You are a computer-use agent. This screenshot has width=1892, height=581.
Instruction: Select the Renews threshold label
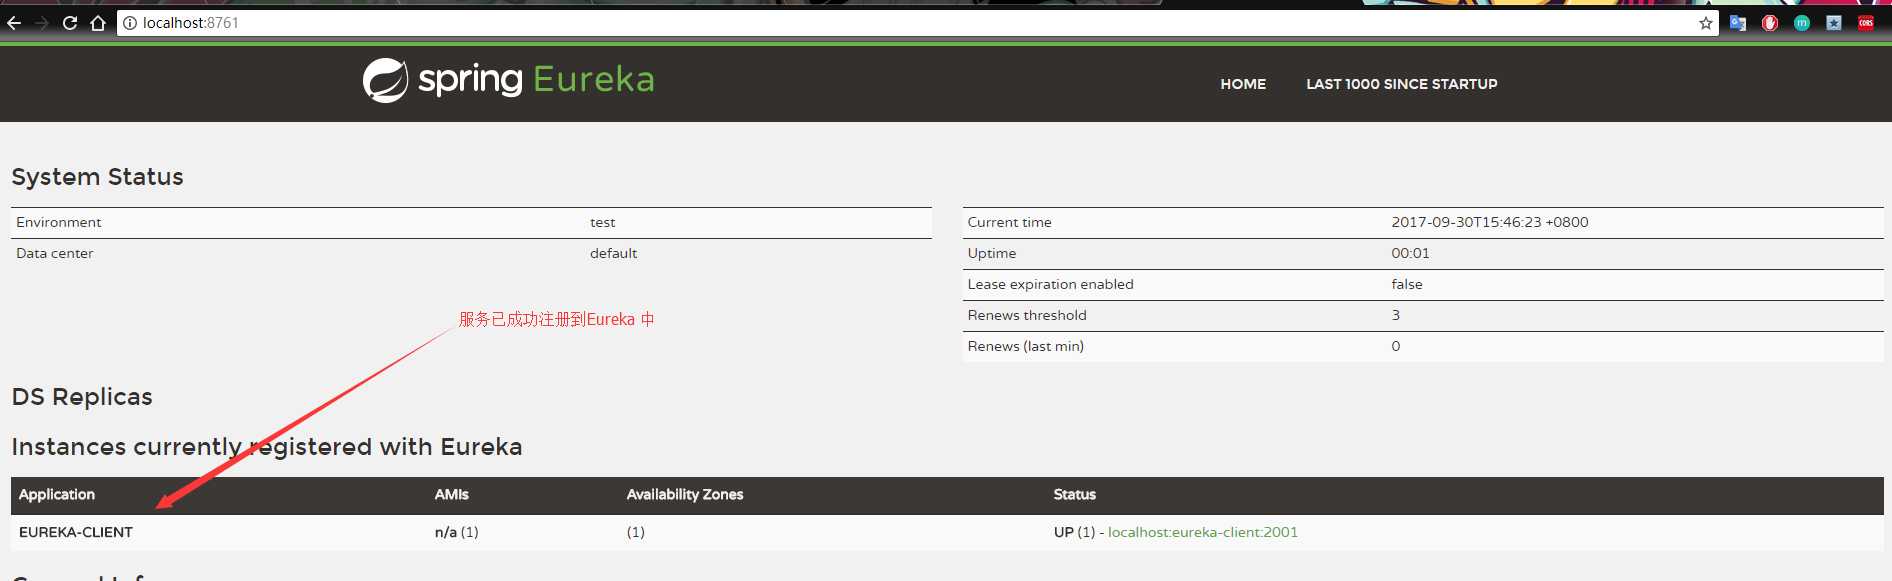coord(1027,315)
